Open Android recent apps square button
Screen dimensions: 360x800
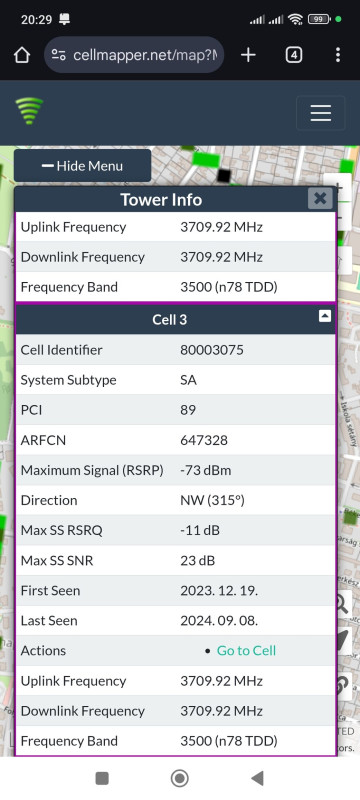point(102,778)
